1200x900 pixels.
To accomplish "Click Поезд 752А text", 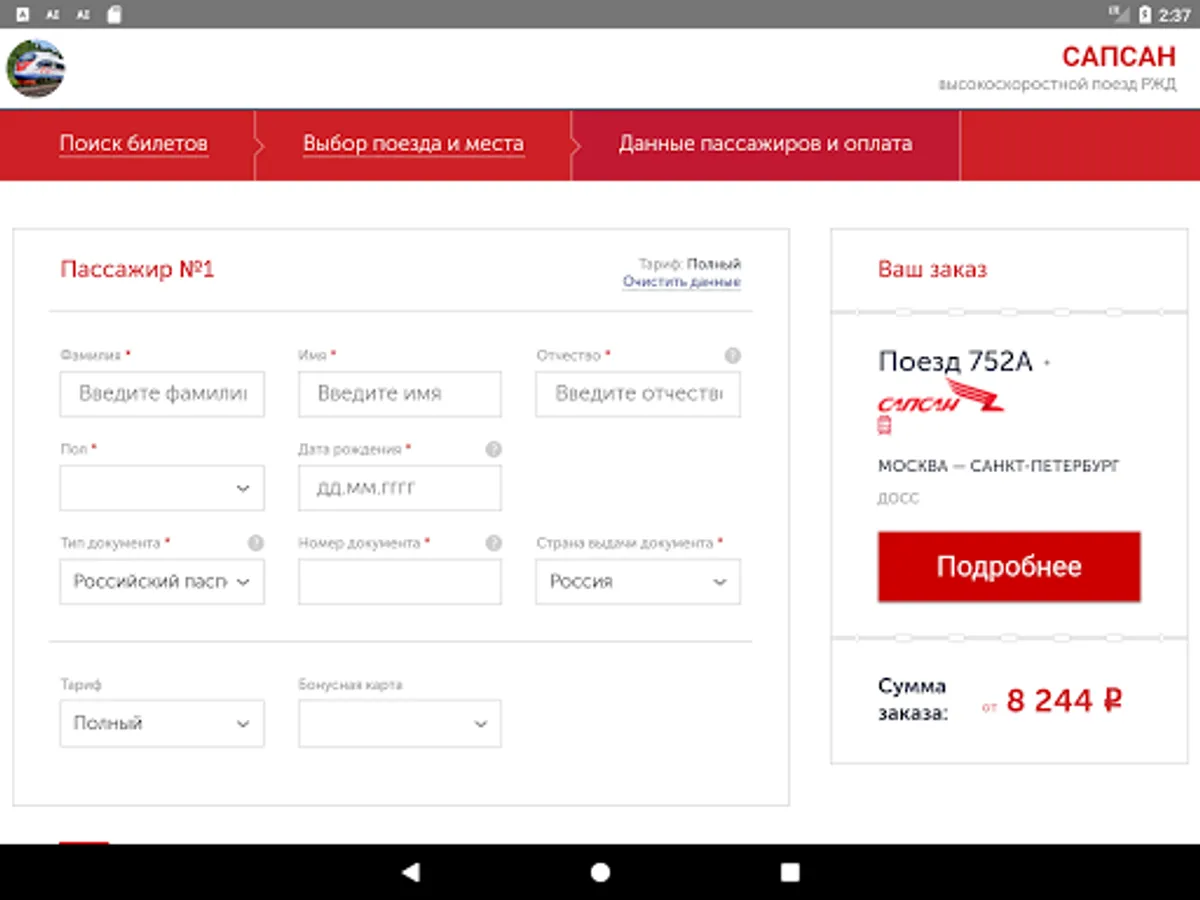I will pos(955,362).
